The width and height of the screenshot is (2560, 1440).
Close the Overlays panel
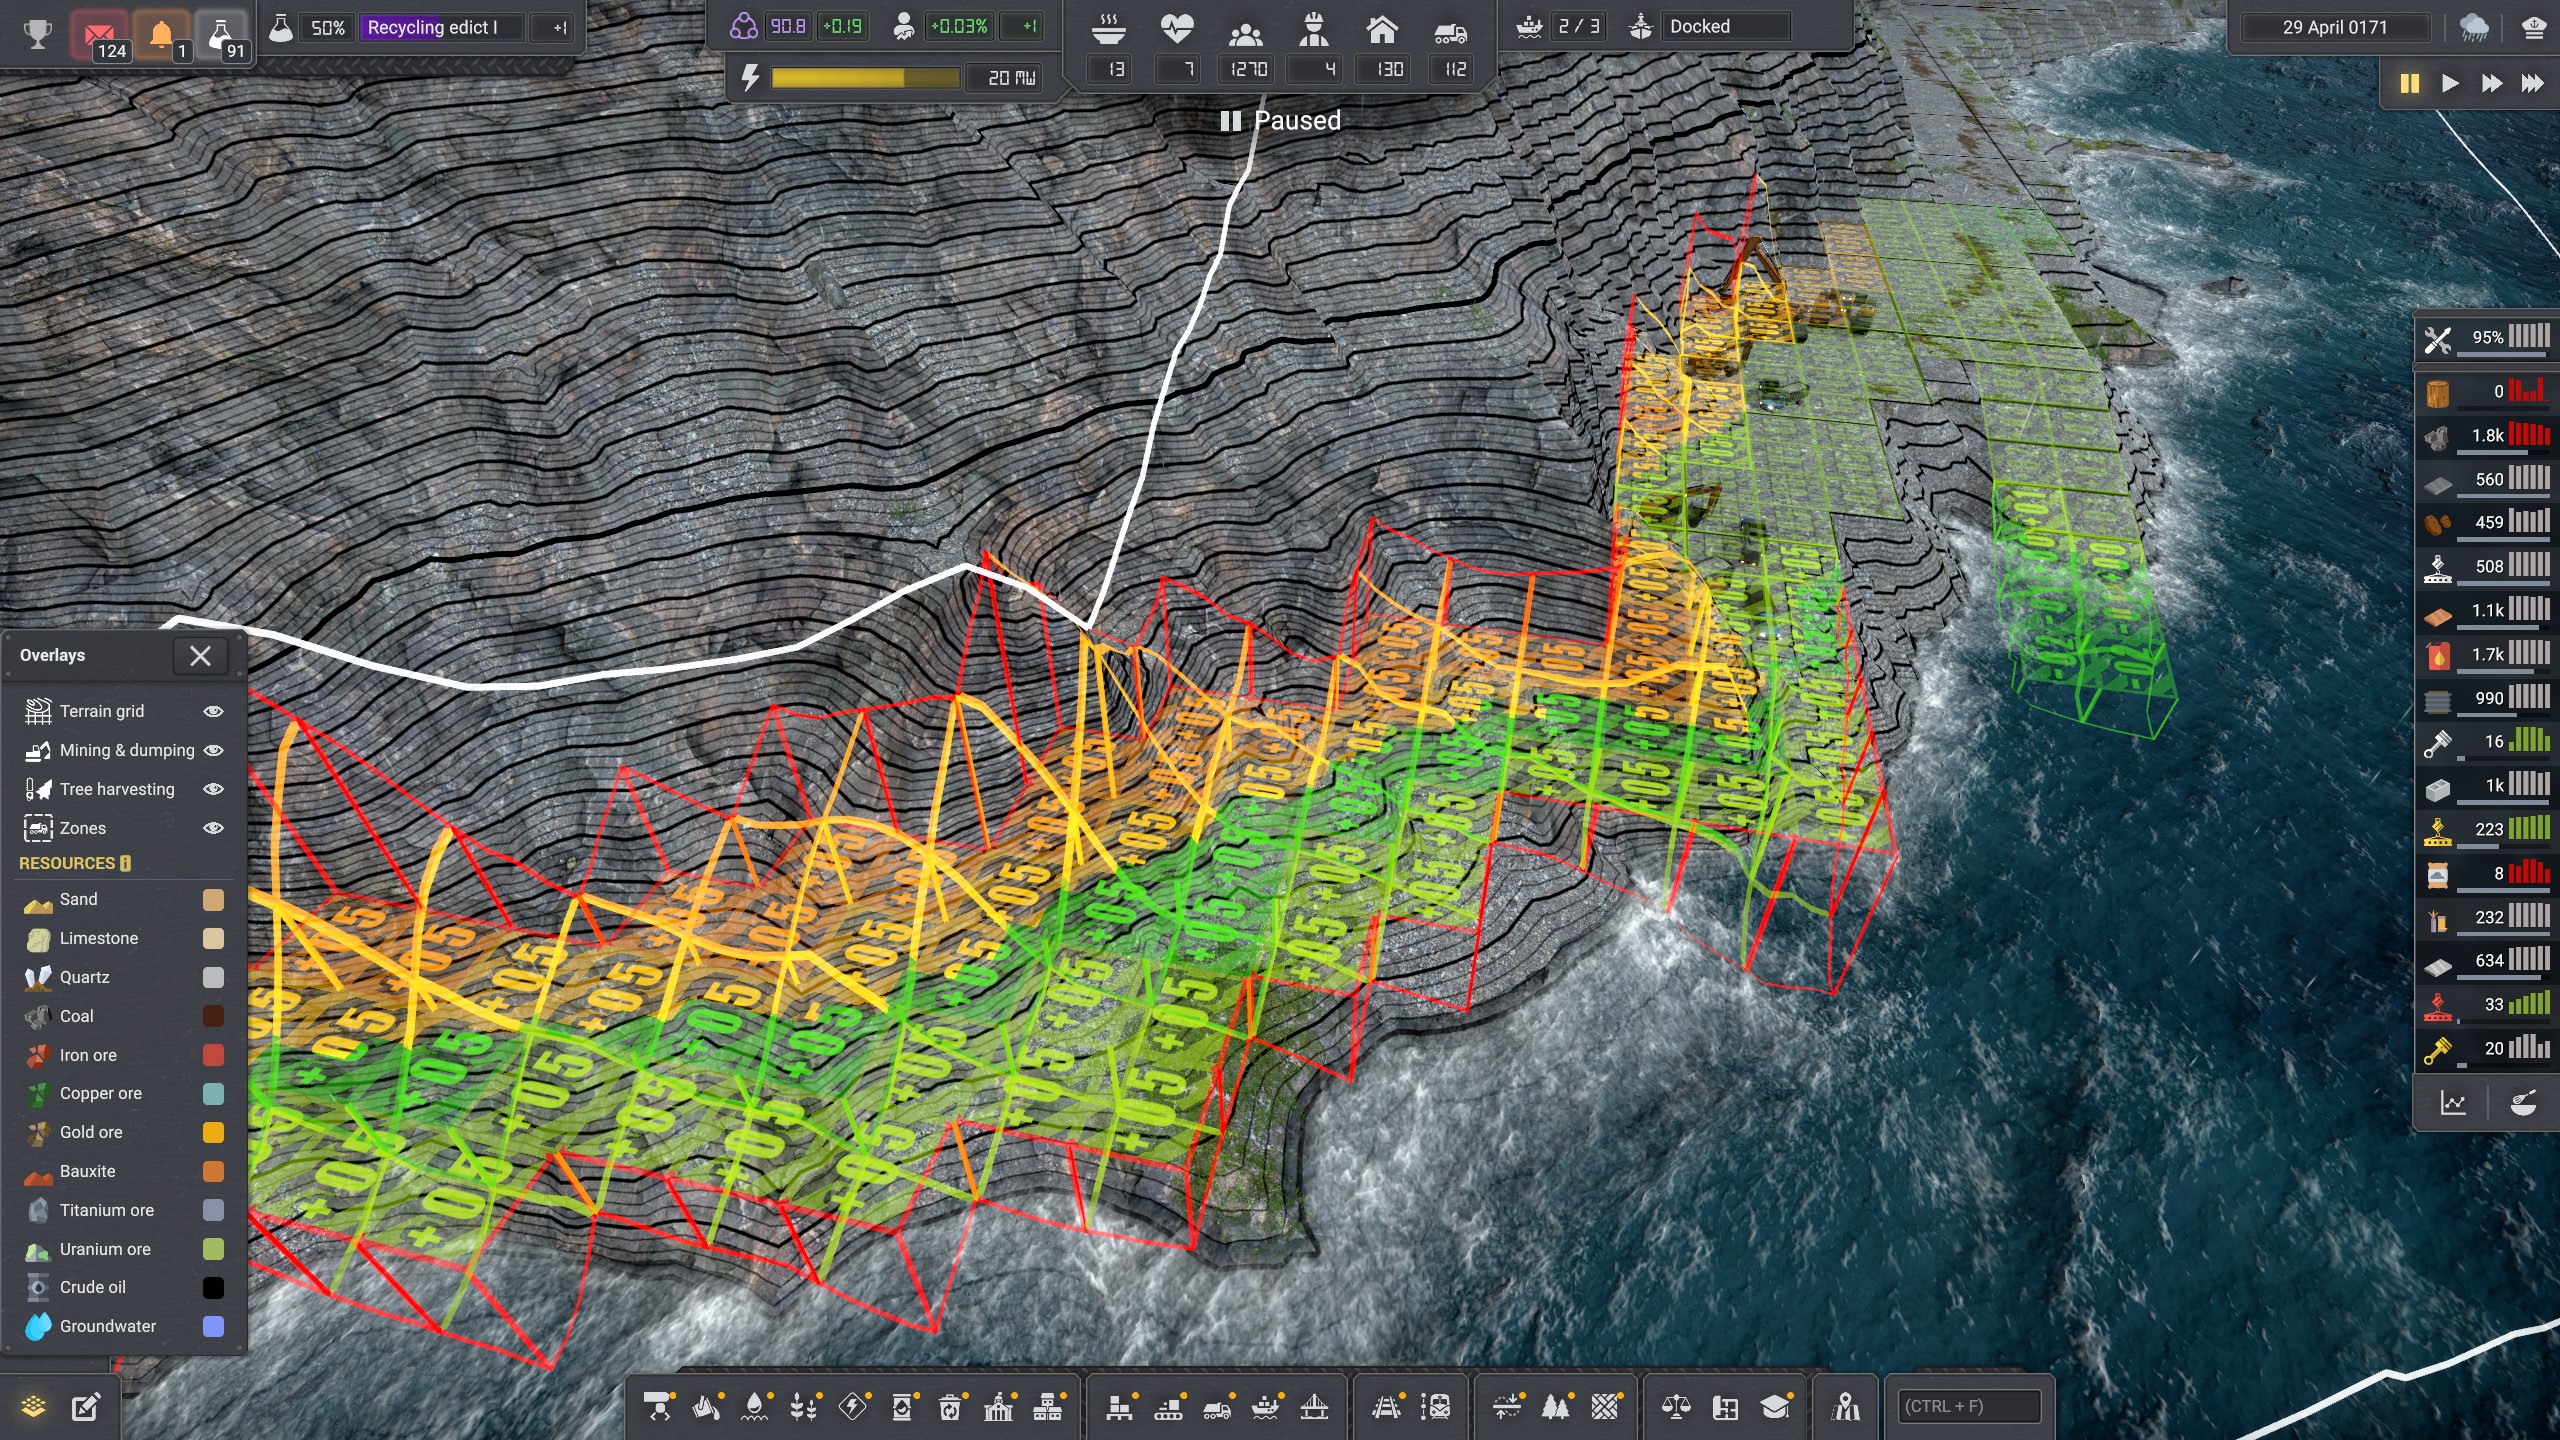[200, 656]
